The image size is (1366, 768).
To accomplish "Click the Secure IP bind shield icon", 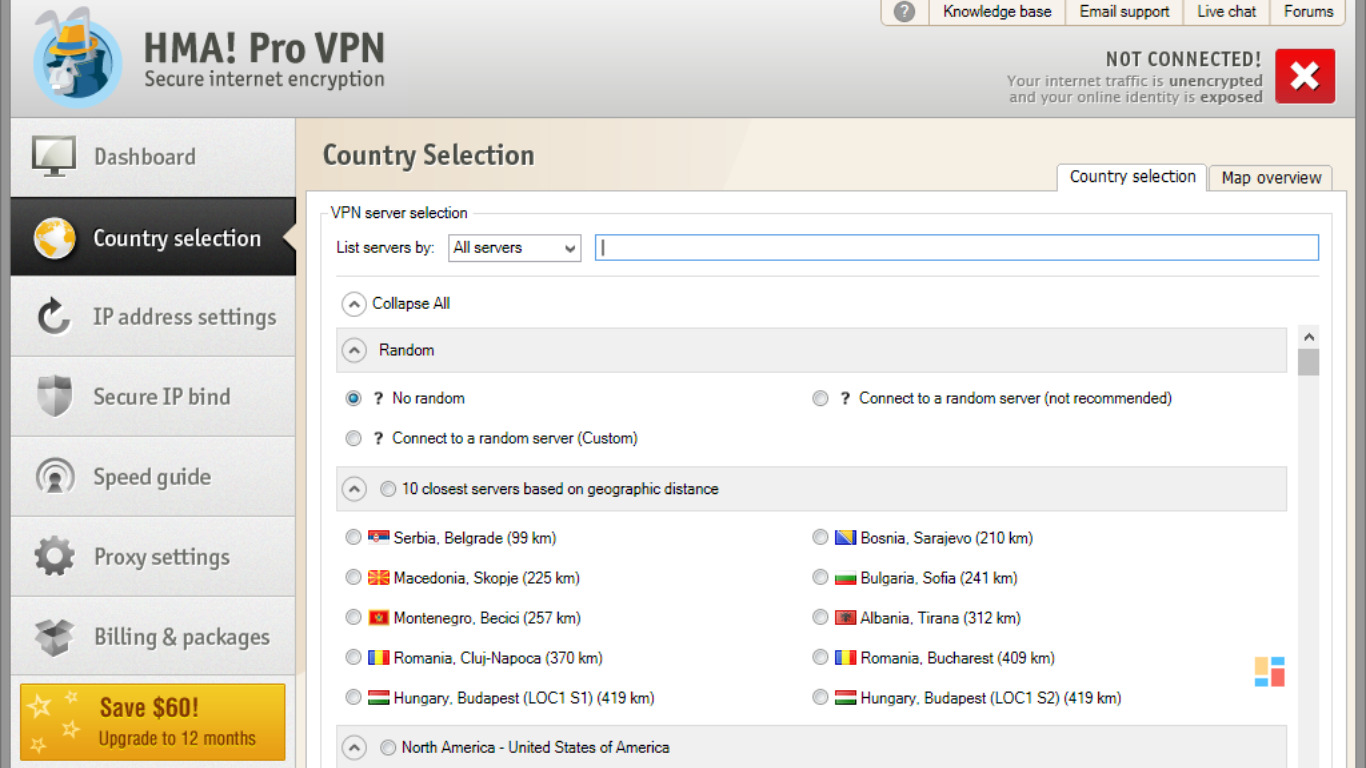I will click(x=54, y=397).
